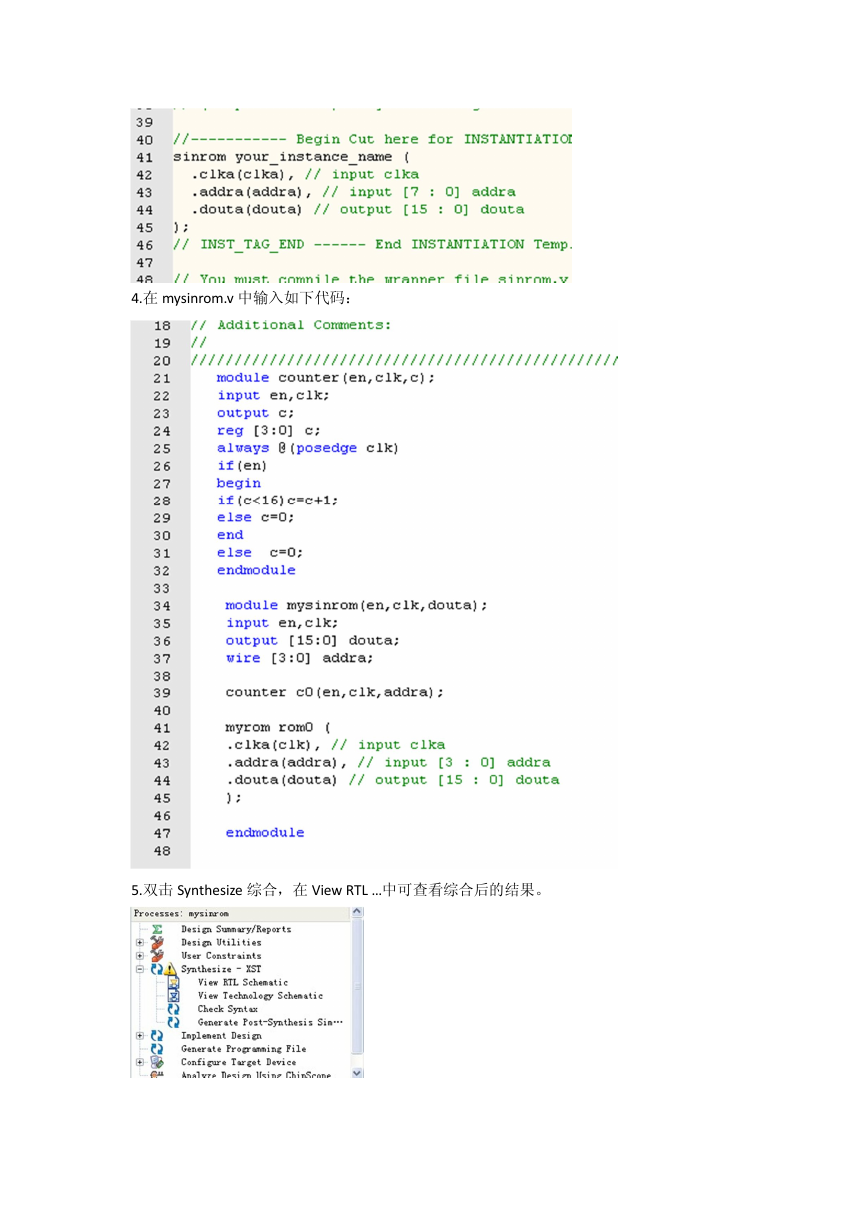Click the 'module mysinrom(en,clk,douta);' line
This screenshot has width=868, height=1228.
tap(356, 605)
